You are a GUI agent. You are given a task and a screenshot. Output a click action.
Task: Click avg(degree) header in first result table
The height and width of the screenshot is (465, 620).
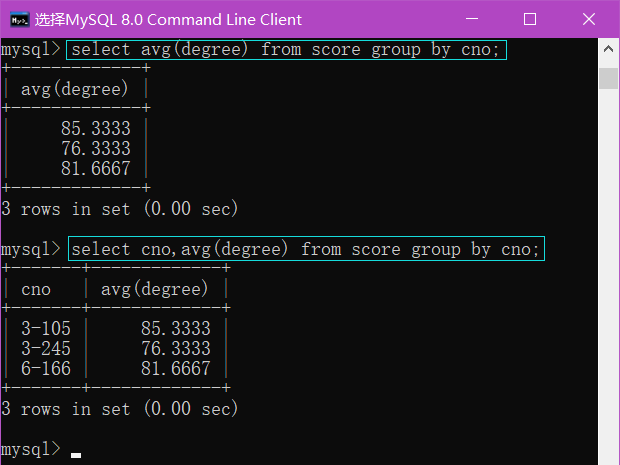coord(75,89)
